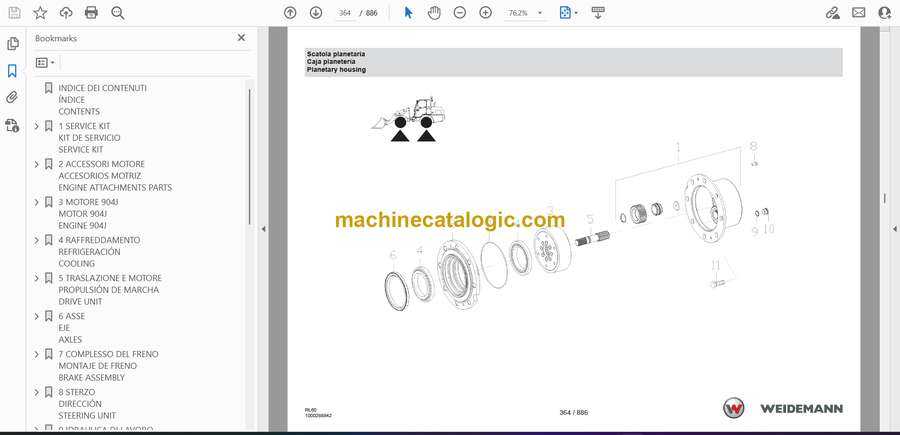
Task: Click the Weidemann logo
Action: pyautogui.click(x=783, y=409)
